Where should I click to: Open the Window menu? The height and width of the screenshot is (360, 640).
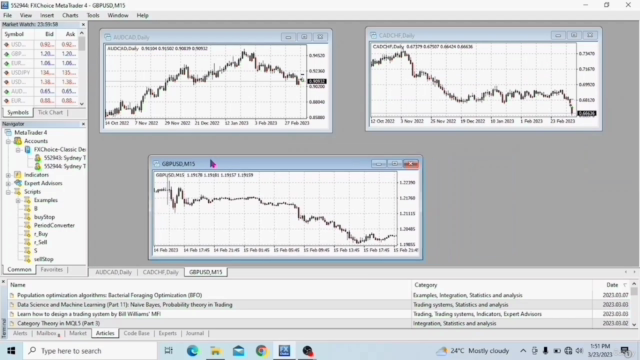coord(118,16)
